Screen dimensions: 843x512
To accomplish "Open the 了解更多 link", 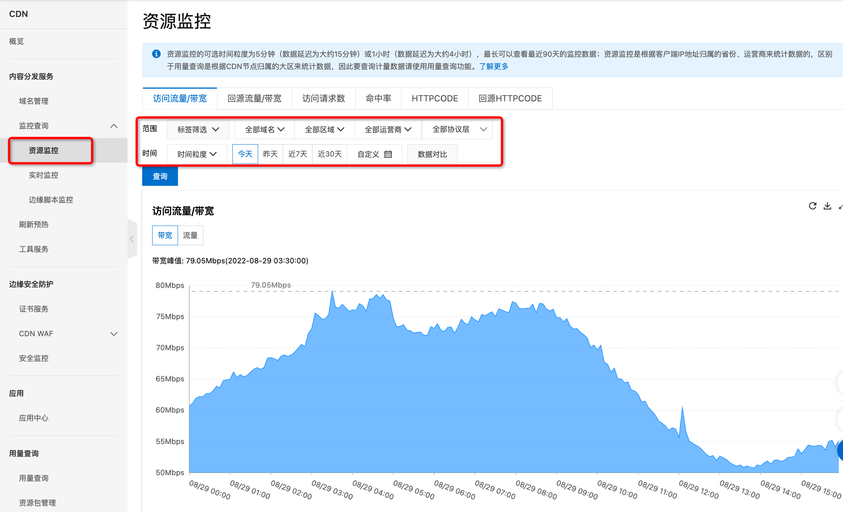I will coord(494,67).
